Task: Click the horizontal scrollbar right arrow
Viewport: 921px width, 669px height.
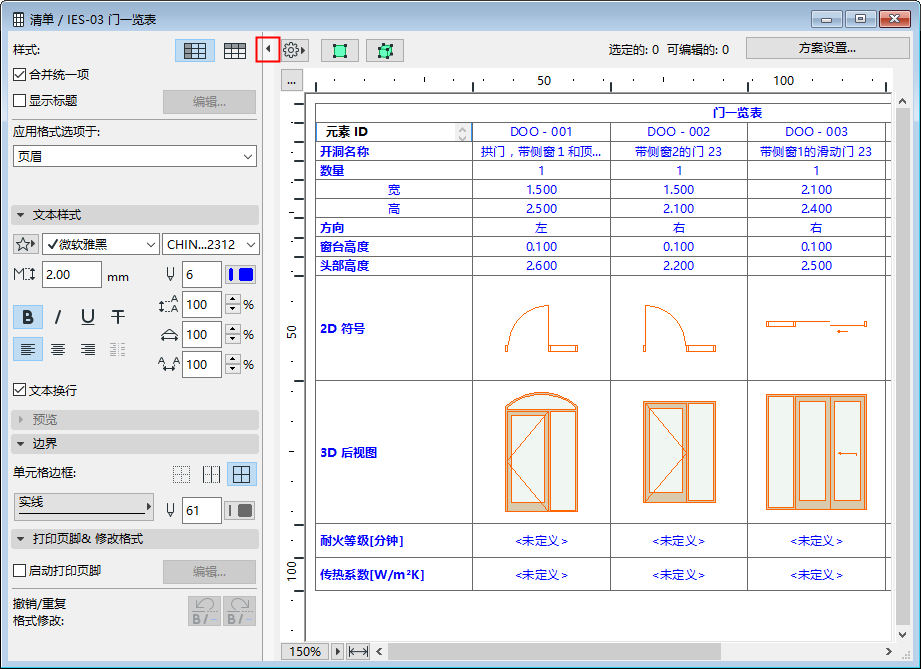Action: [889, 651]
